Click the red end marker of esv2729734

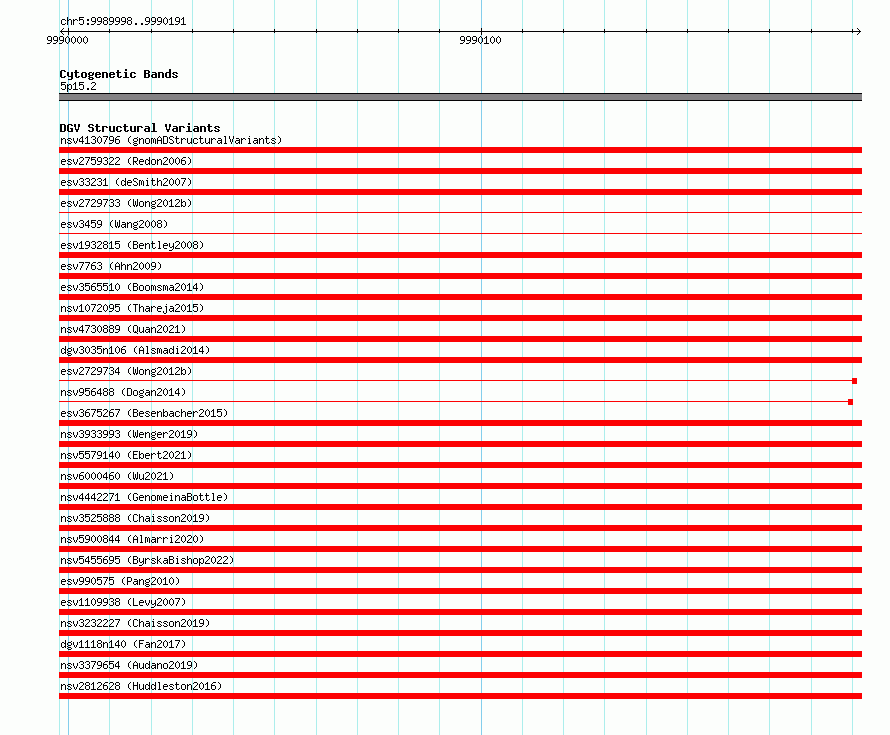click(854, 381)
